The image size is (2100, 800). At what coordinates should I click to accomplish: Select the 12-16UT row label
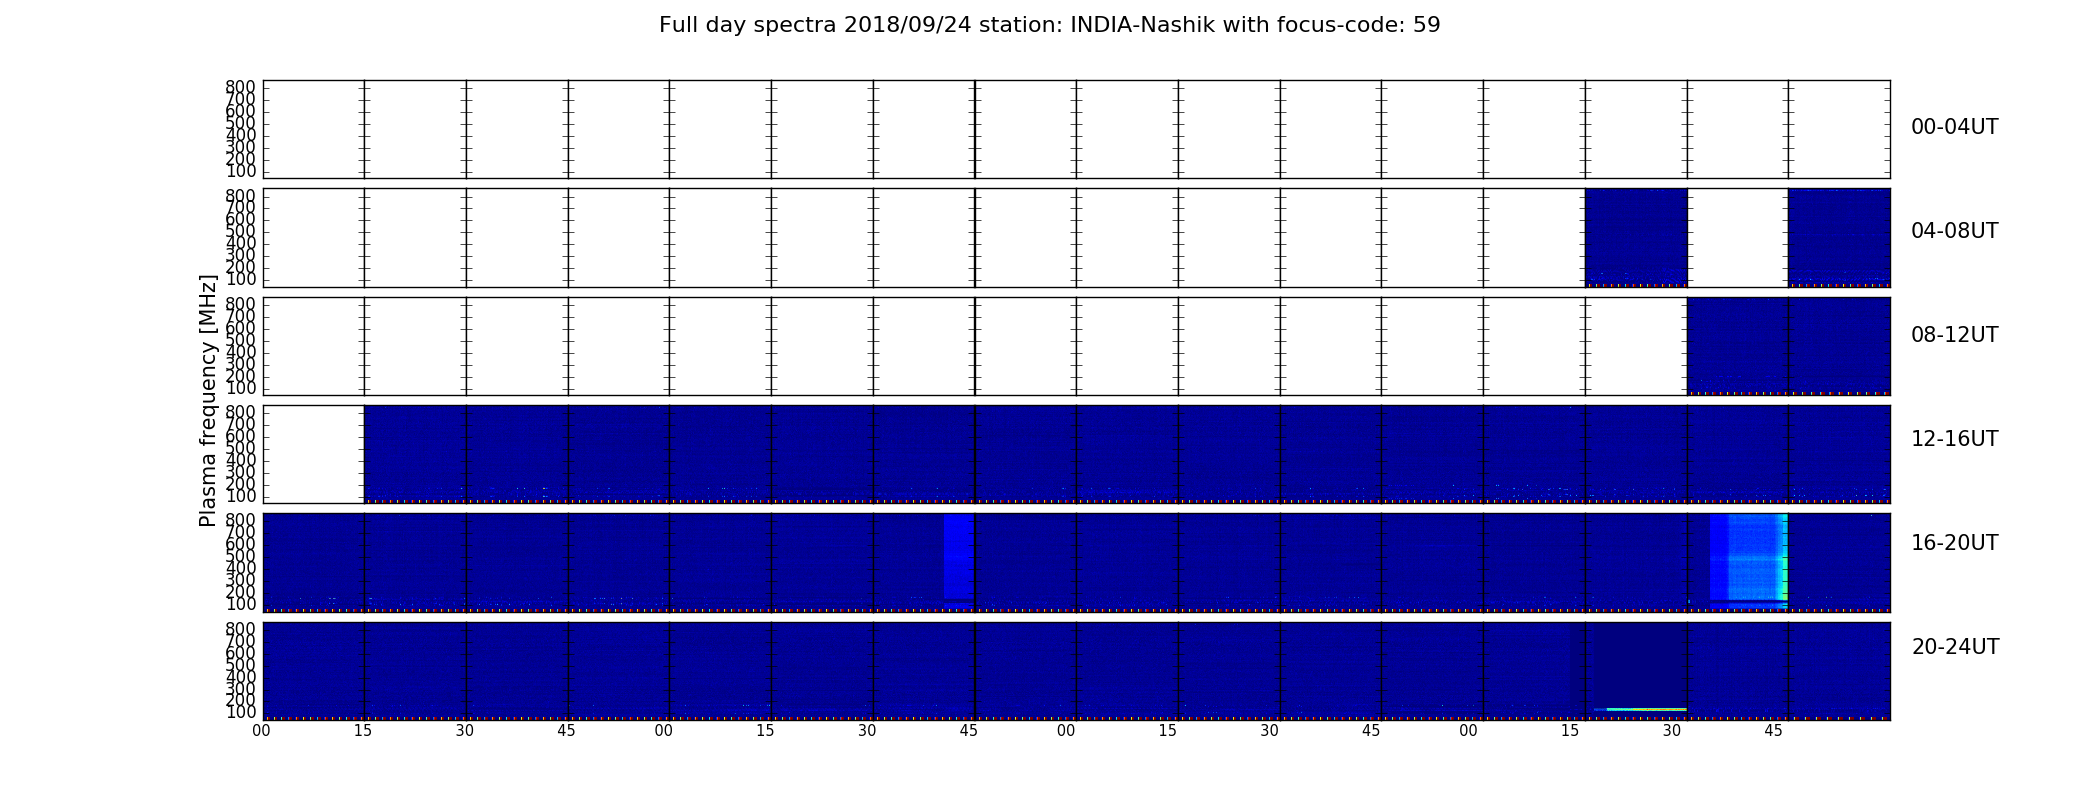[x=1954, y=439]
